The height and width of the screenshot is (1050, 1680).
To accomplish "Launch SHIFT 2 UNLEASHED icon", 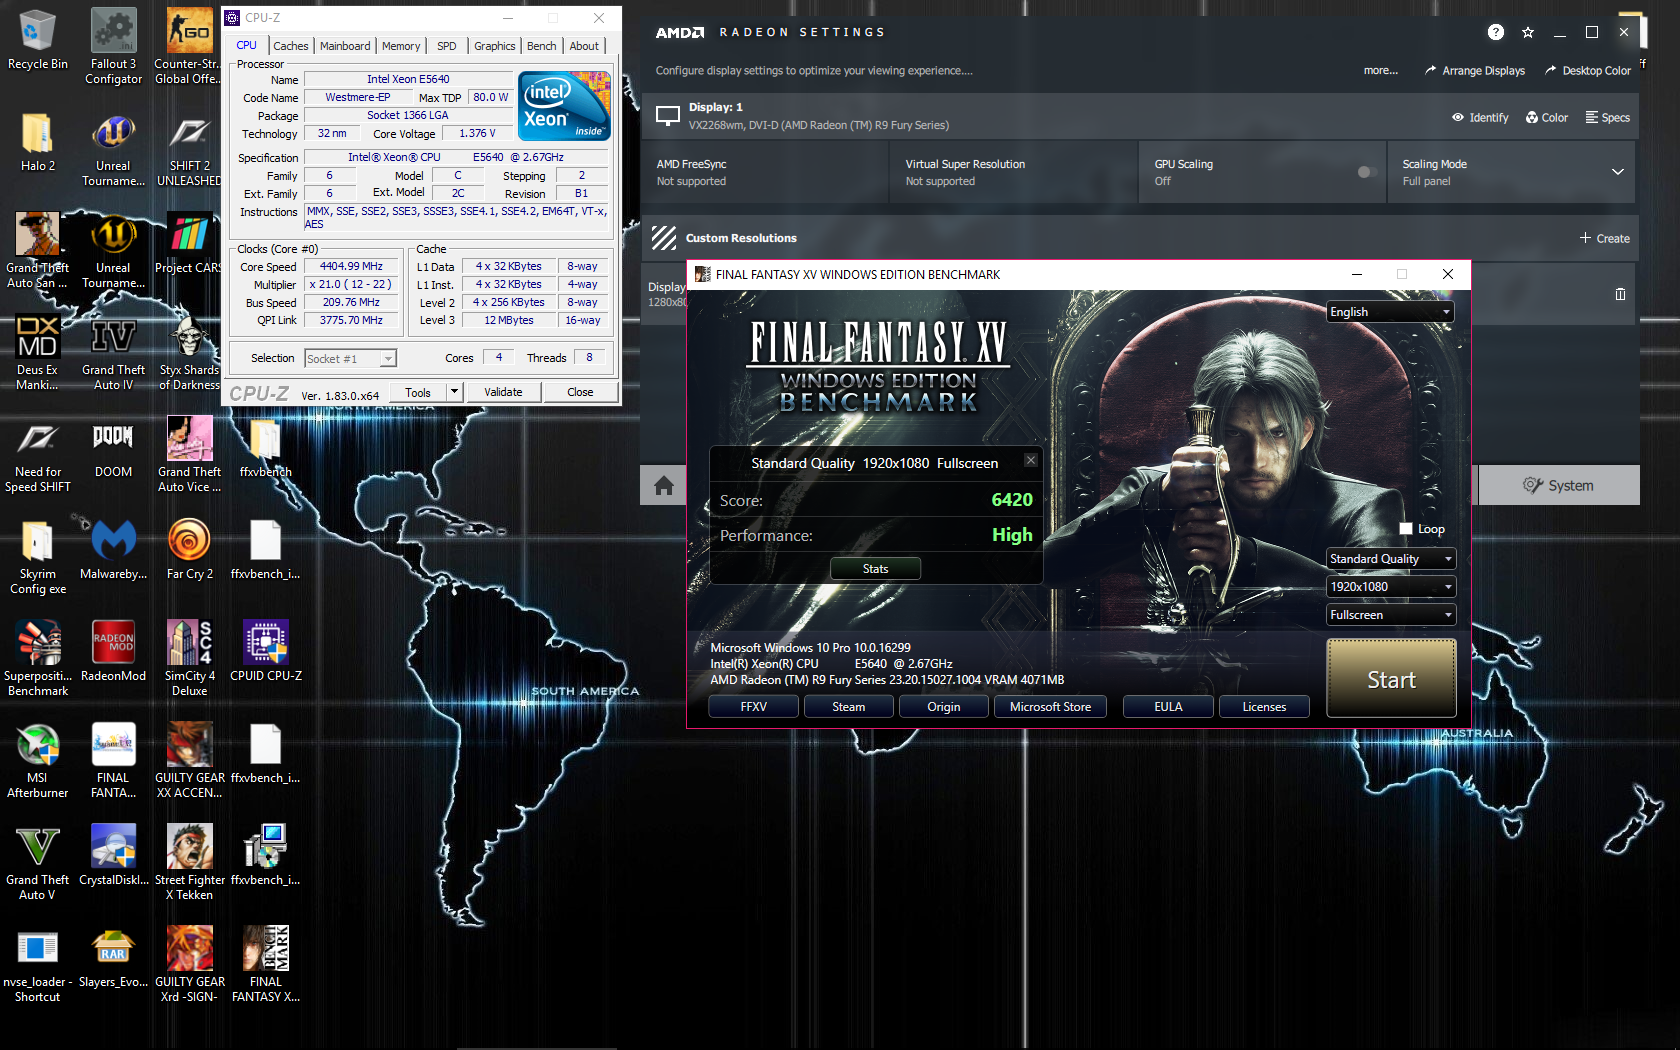I will pos(189,149).
